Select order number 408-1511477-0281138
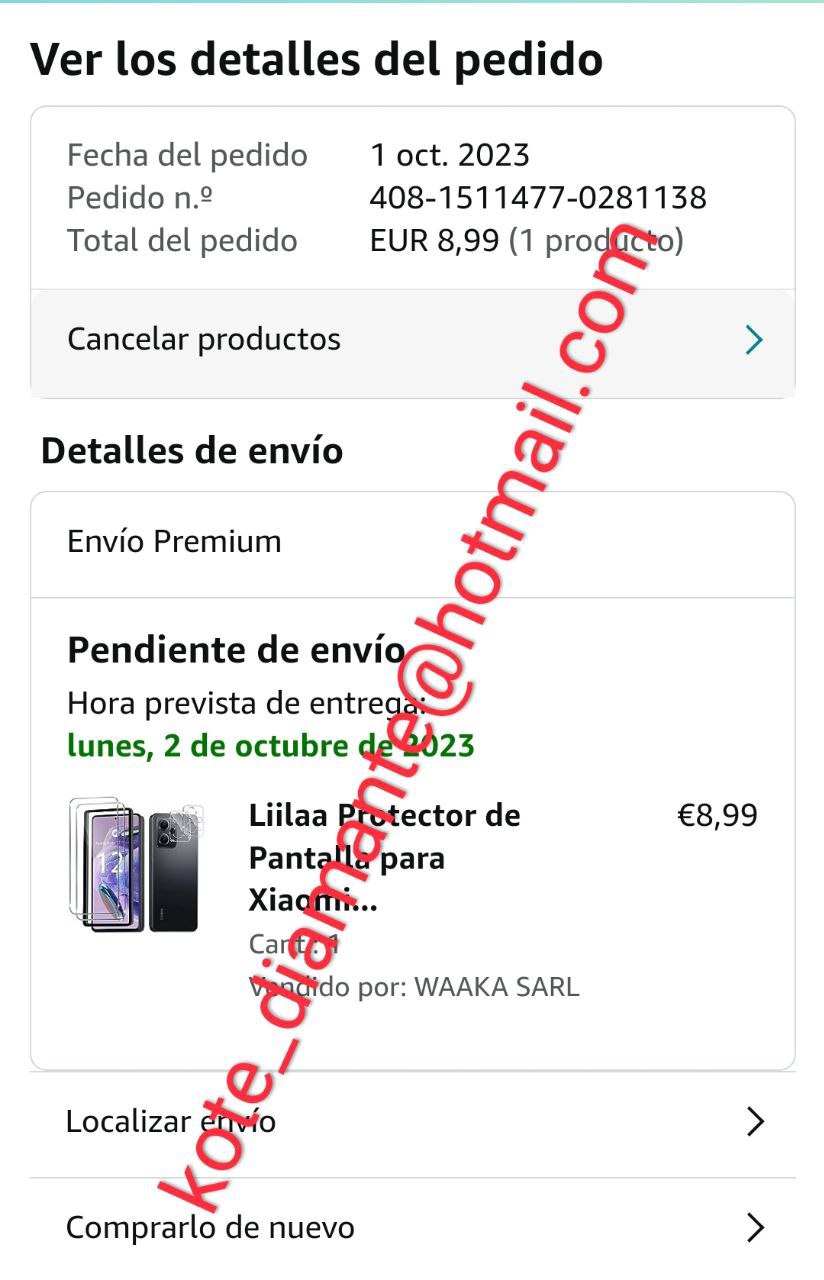The height and width of the screenshot is (1280, 824). [x=538, y=198]
